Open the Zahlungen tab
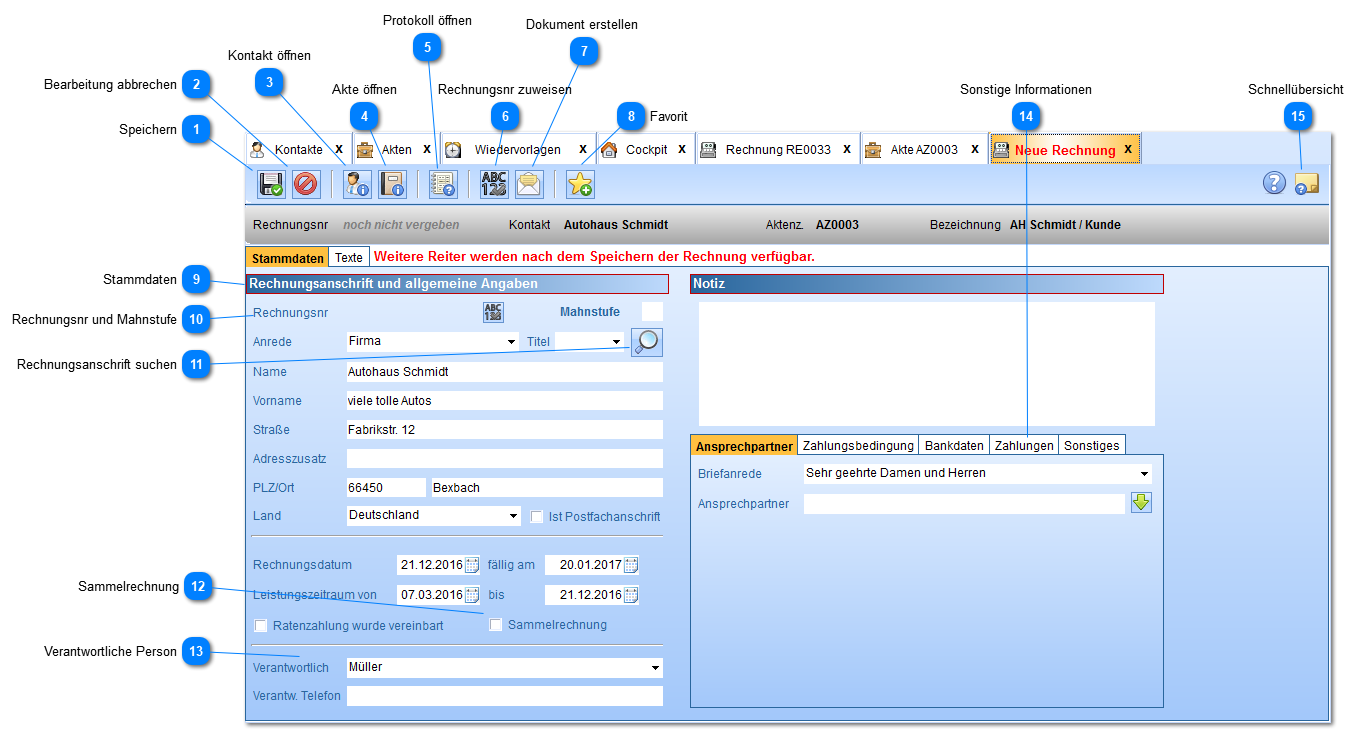This screenshot has width=1364, height=732. tap(1024, 445)
